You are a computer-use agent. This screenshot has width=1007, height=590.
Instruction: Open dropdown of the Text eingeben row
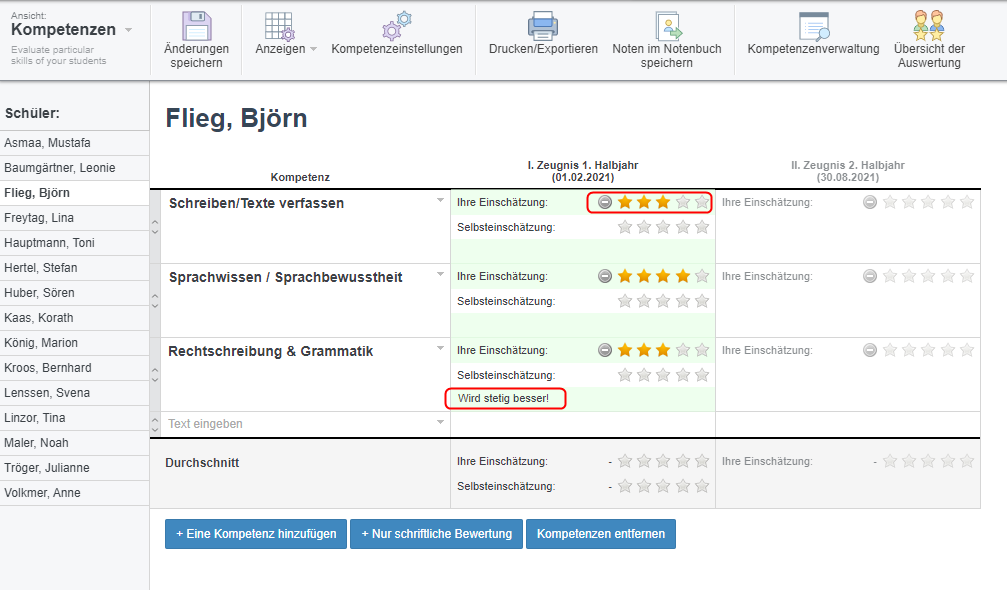(x=440, y=422)
